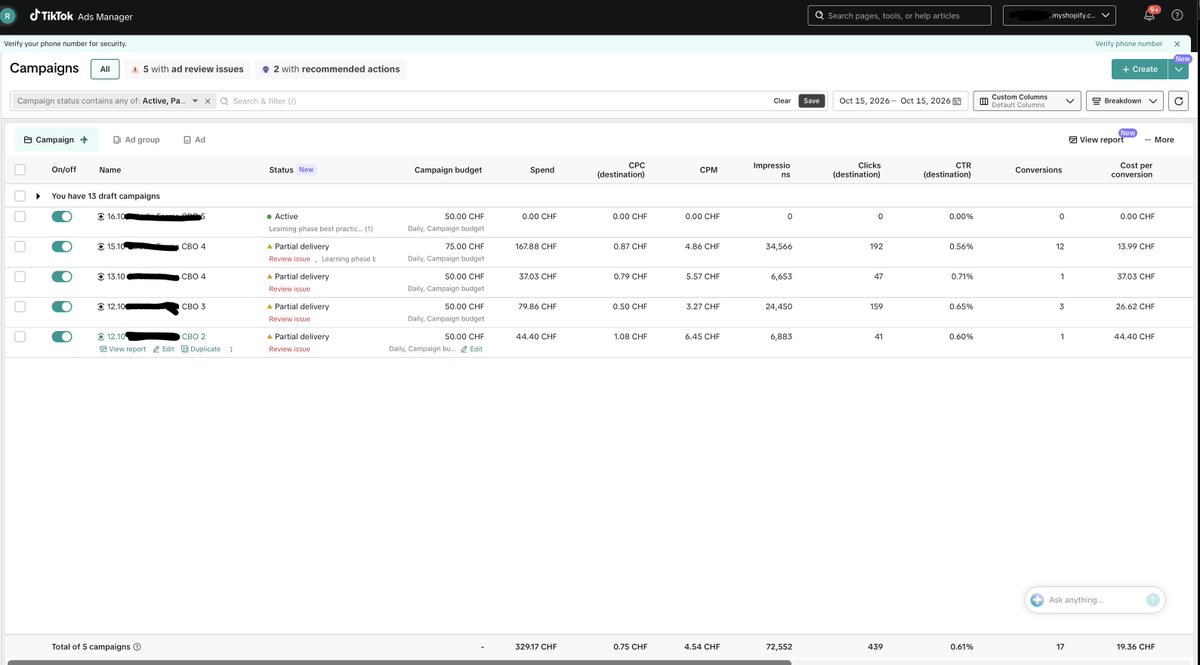Viewport: 1200px width, 665px height.
Task: Click the Save filter button
Action: click(x=811, y=101)
